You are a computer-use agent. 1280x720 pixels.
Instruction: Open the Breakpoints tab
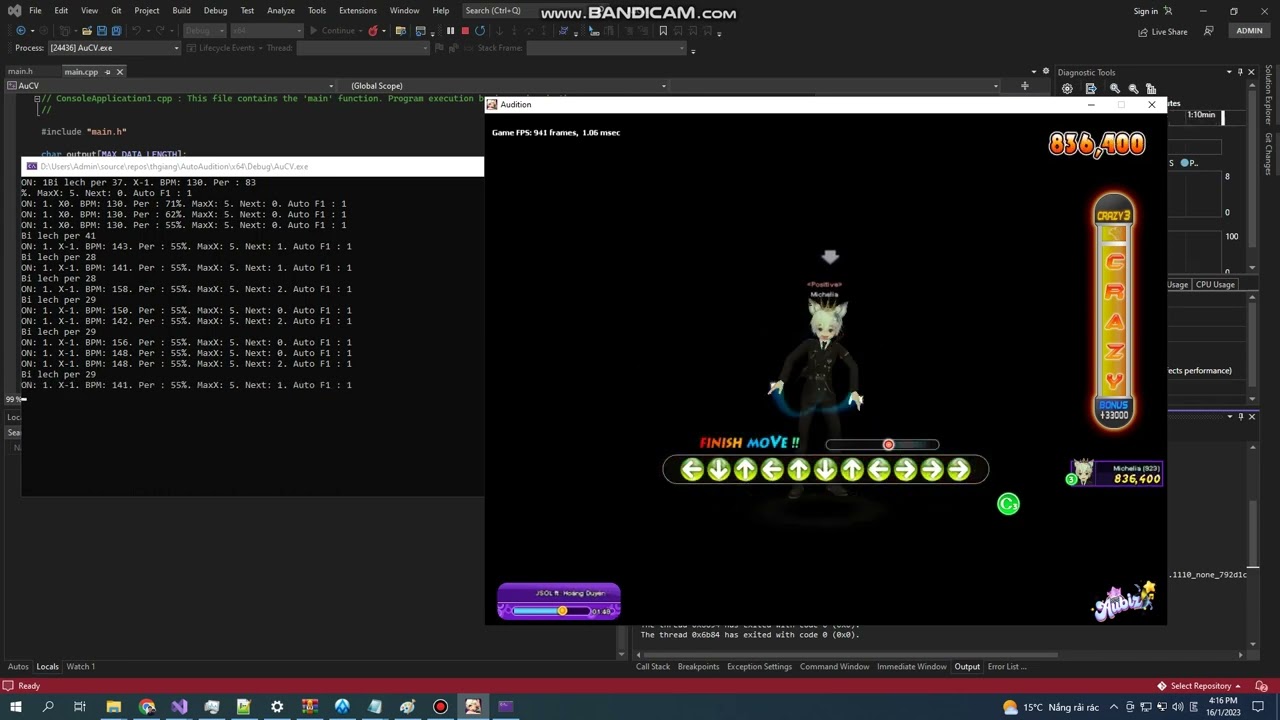(698, 667)
